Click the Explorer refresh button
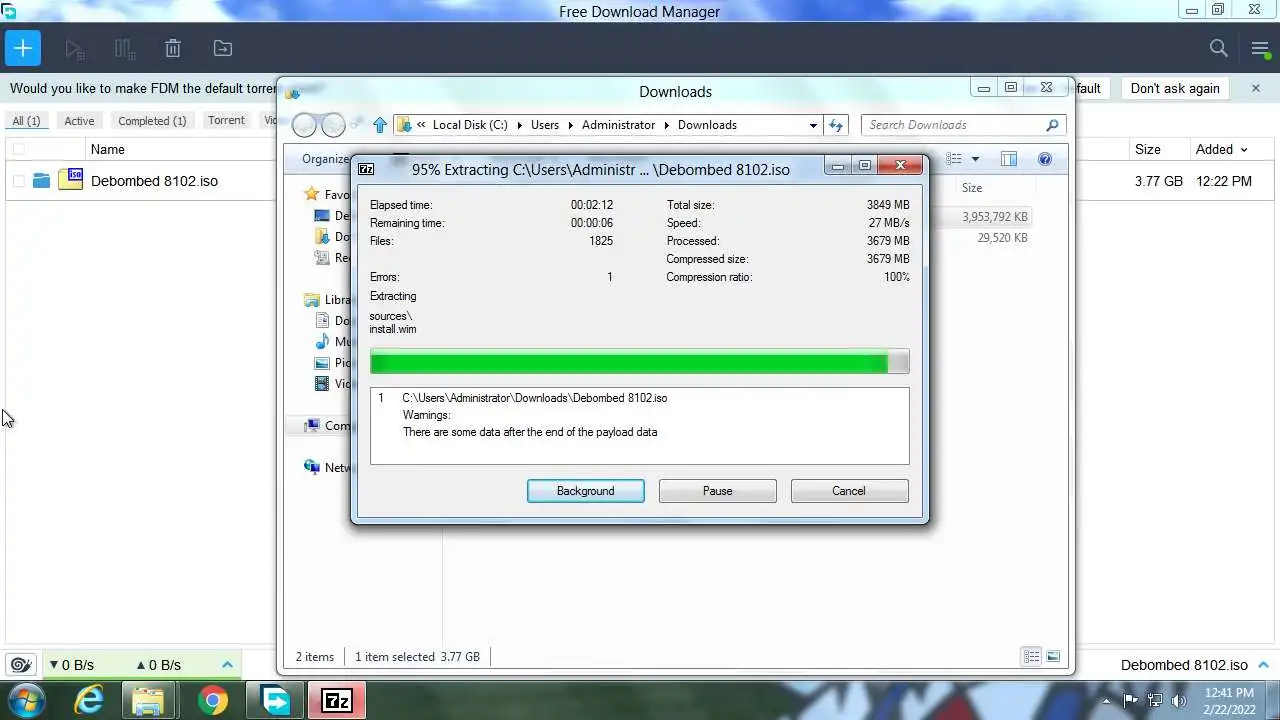 click(837, 125)
